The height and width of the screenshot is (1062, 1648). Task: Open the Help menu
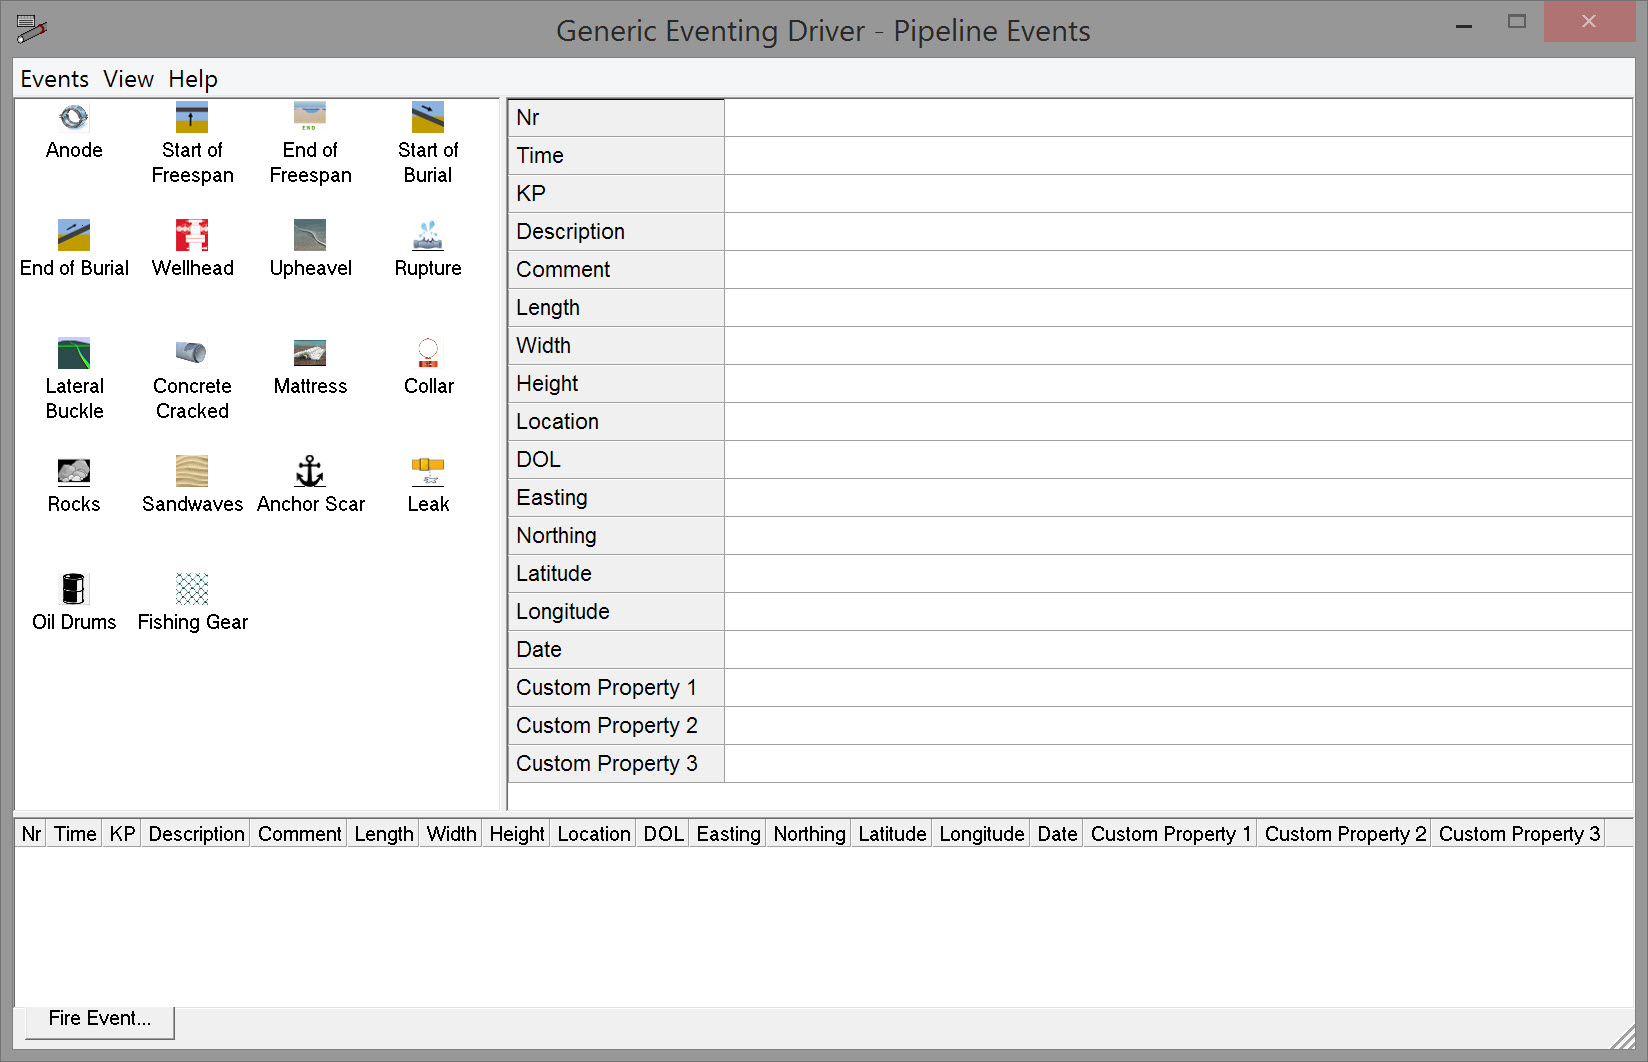tap(192, 79)
